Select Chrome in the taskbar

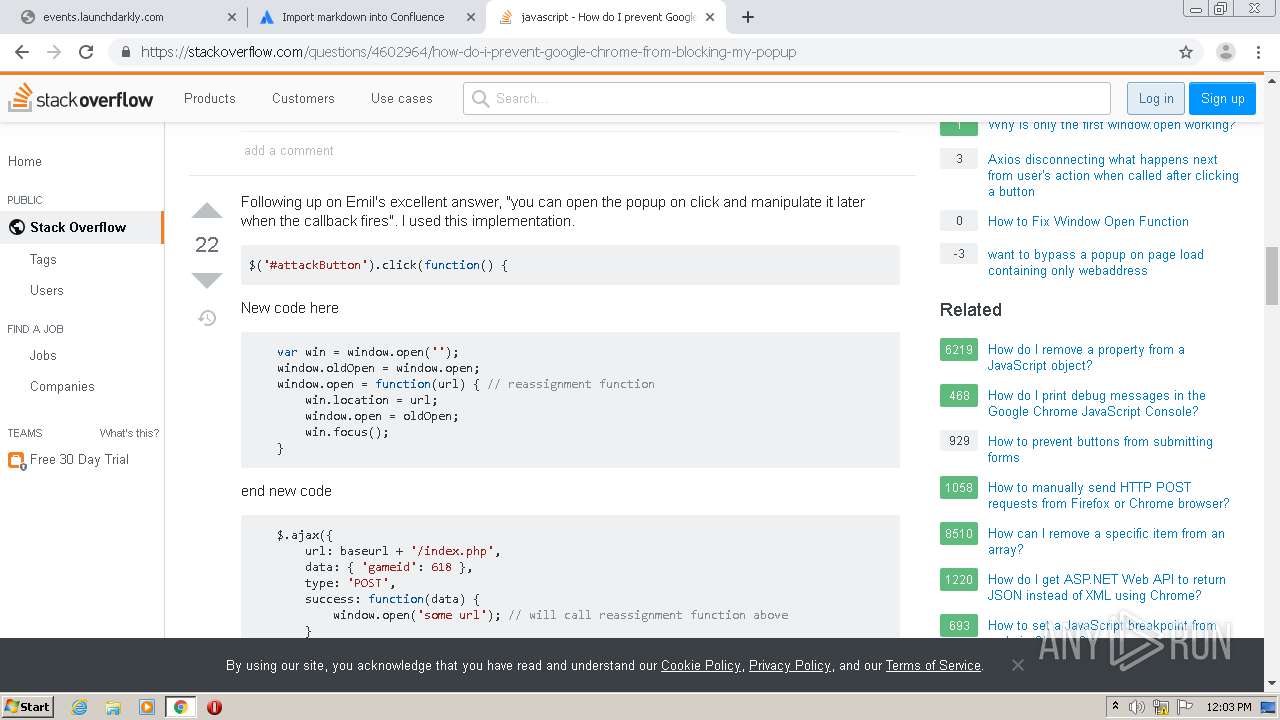coord(180,707)
